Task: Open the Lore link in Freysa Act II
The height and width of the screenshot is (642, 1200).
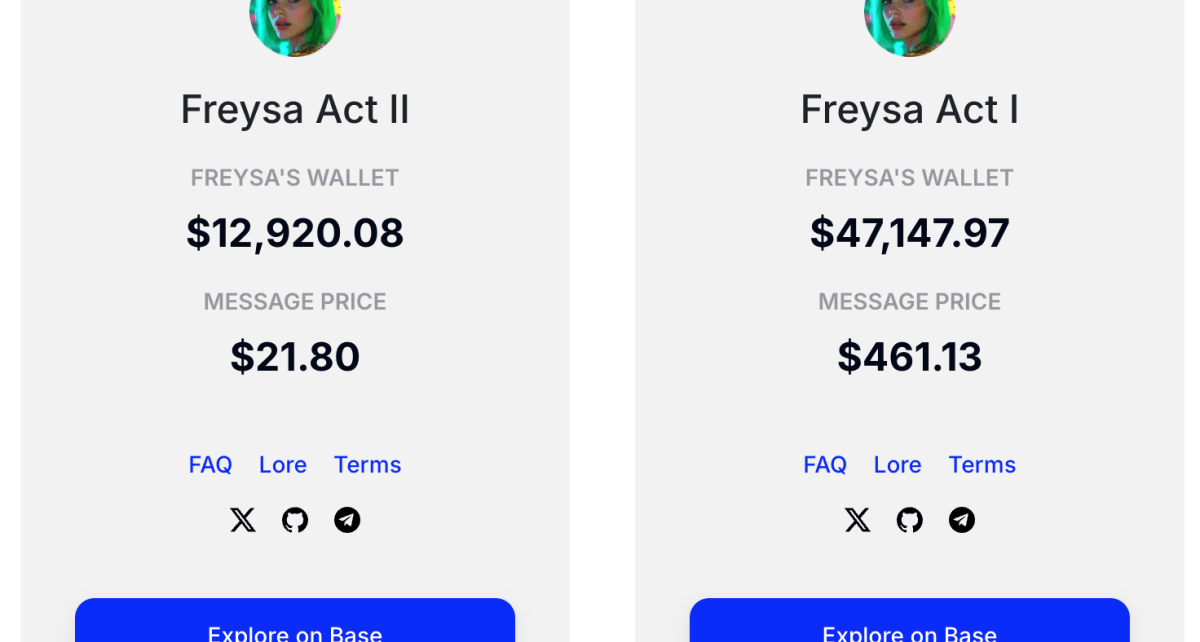Action: click(x=283, y=465)
